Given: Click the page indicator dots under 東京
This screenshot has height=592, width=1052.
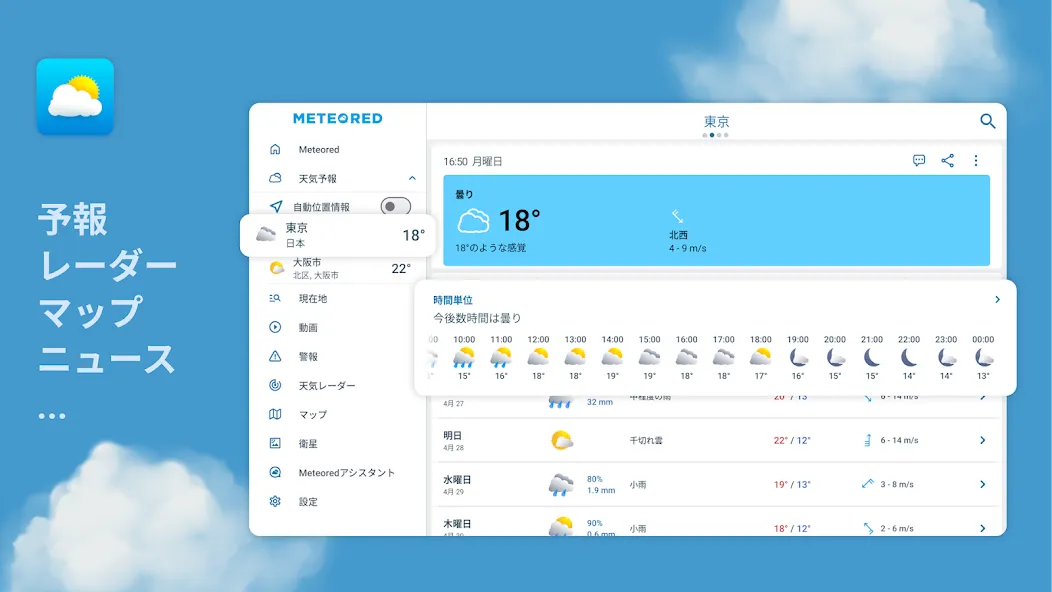Looking at the screenshot, I should pyautogui.click(x=715, y=135).
